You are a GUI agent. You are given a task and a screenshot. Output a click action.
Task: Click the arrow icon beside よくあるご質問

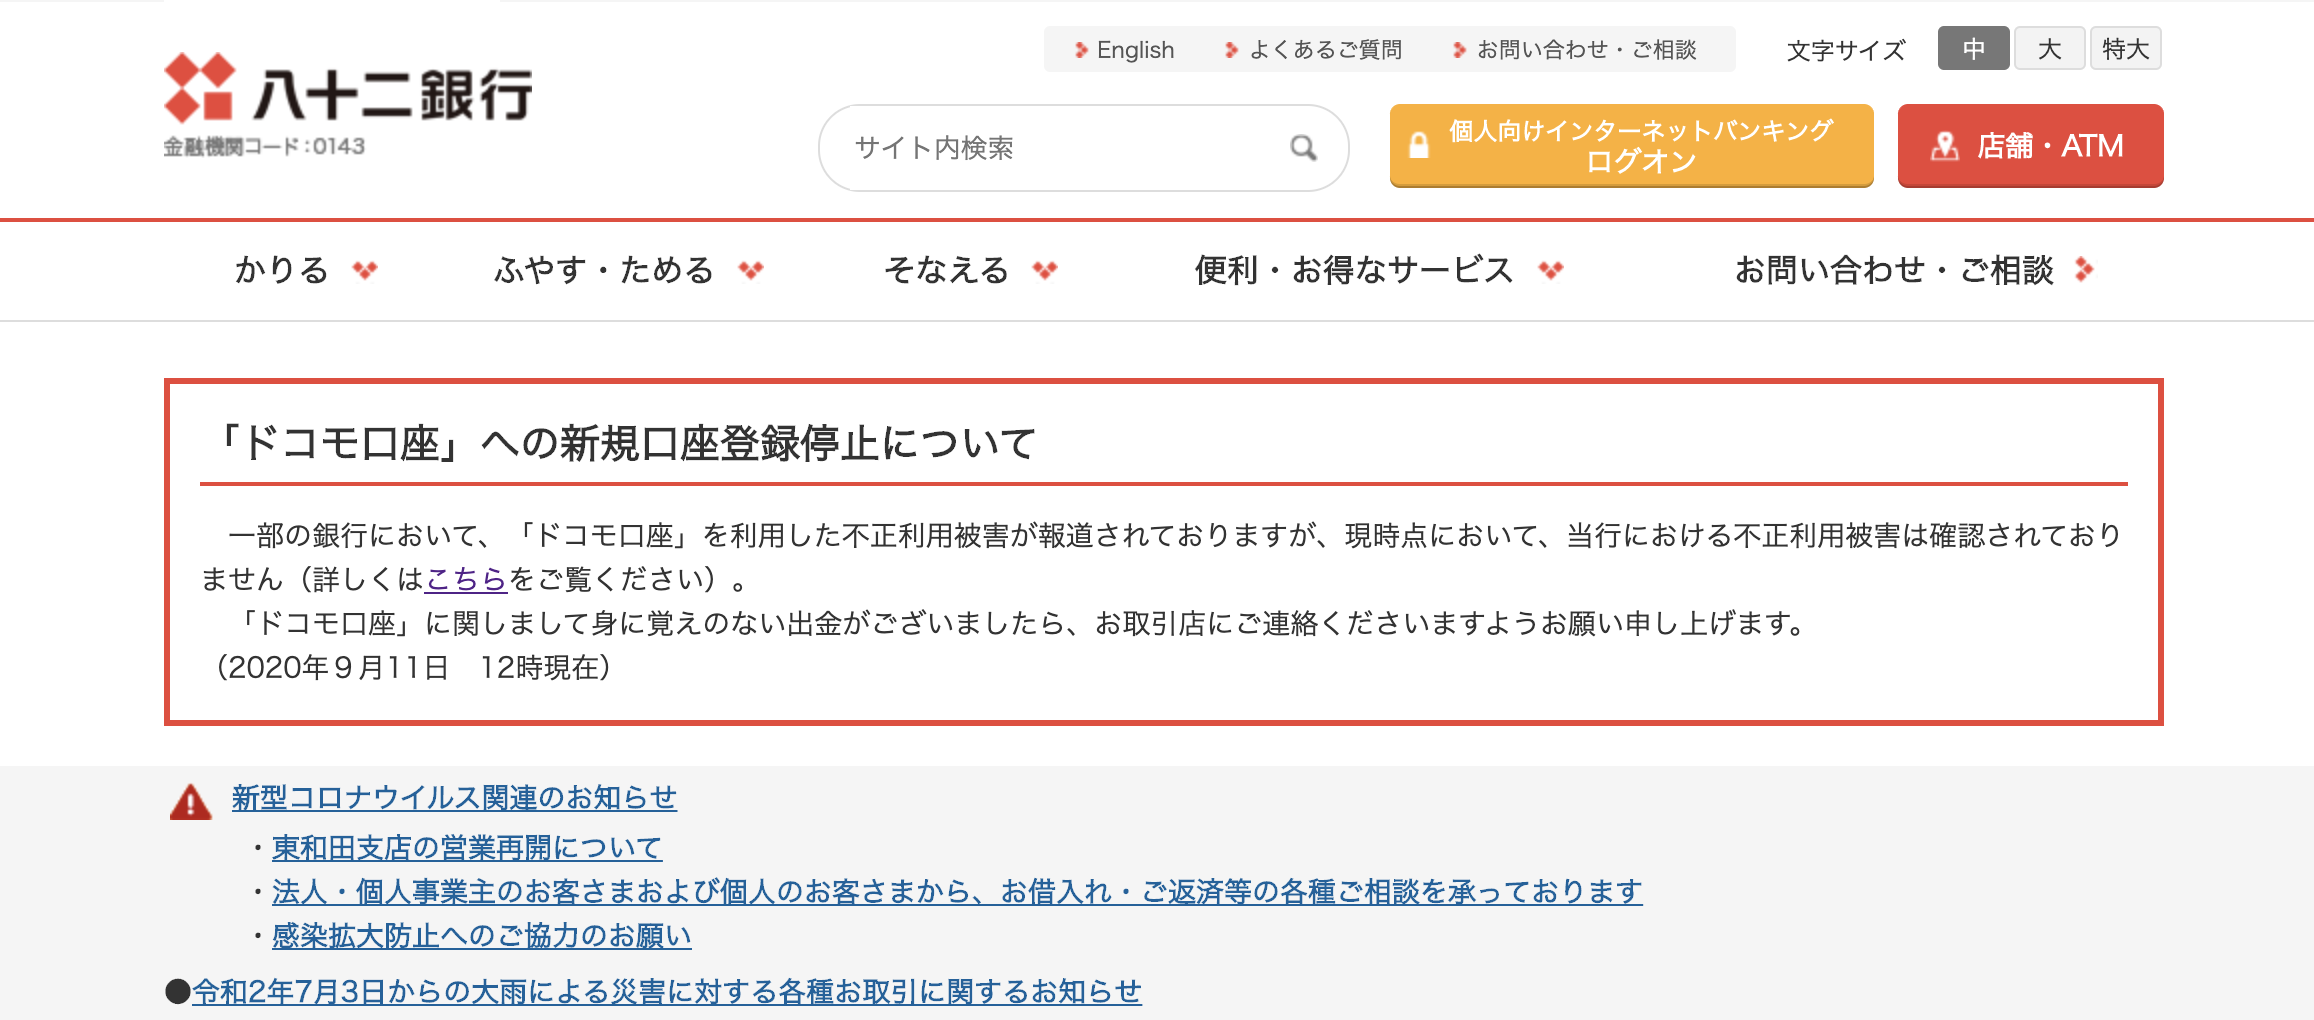click(x=1232, y=50)
